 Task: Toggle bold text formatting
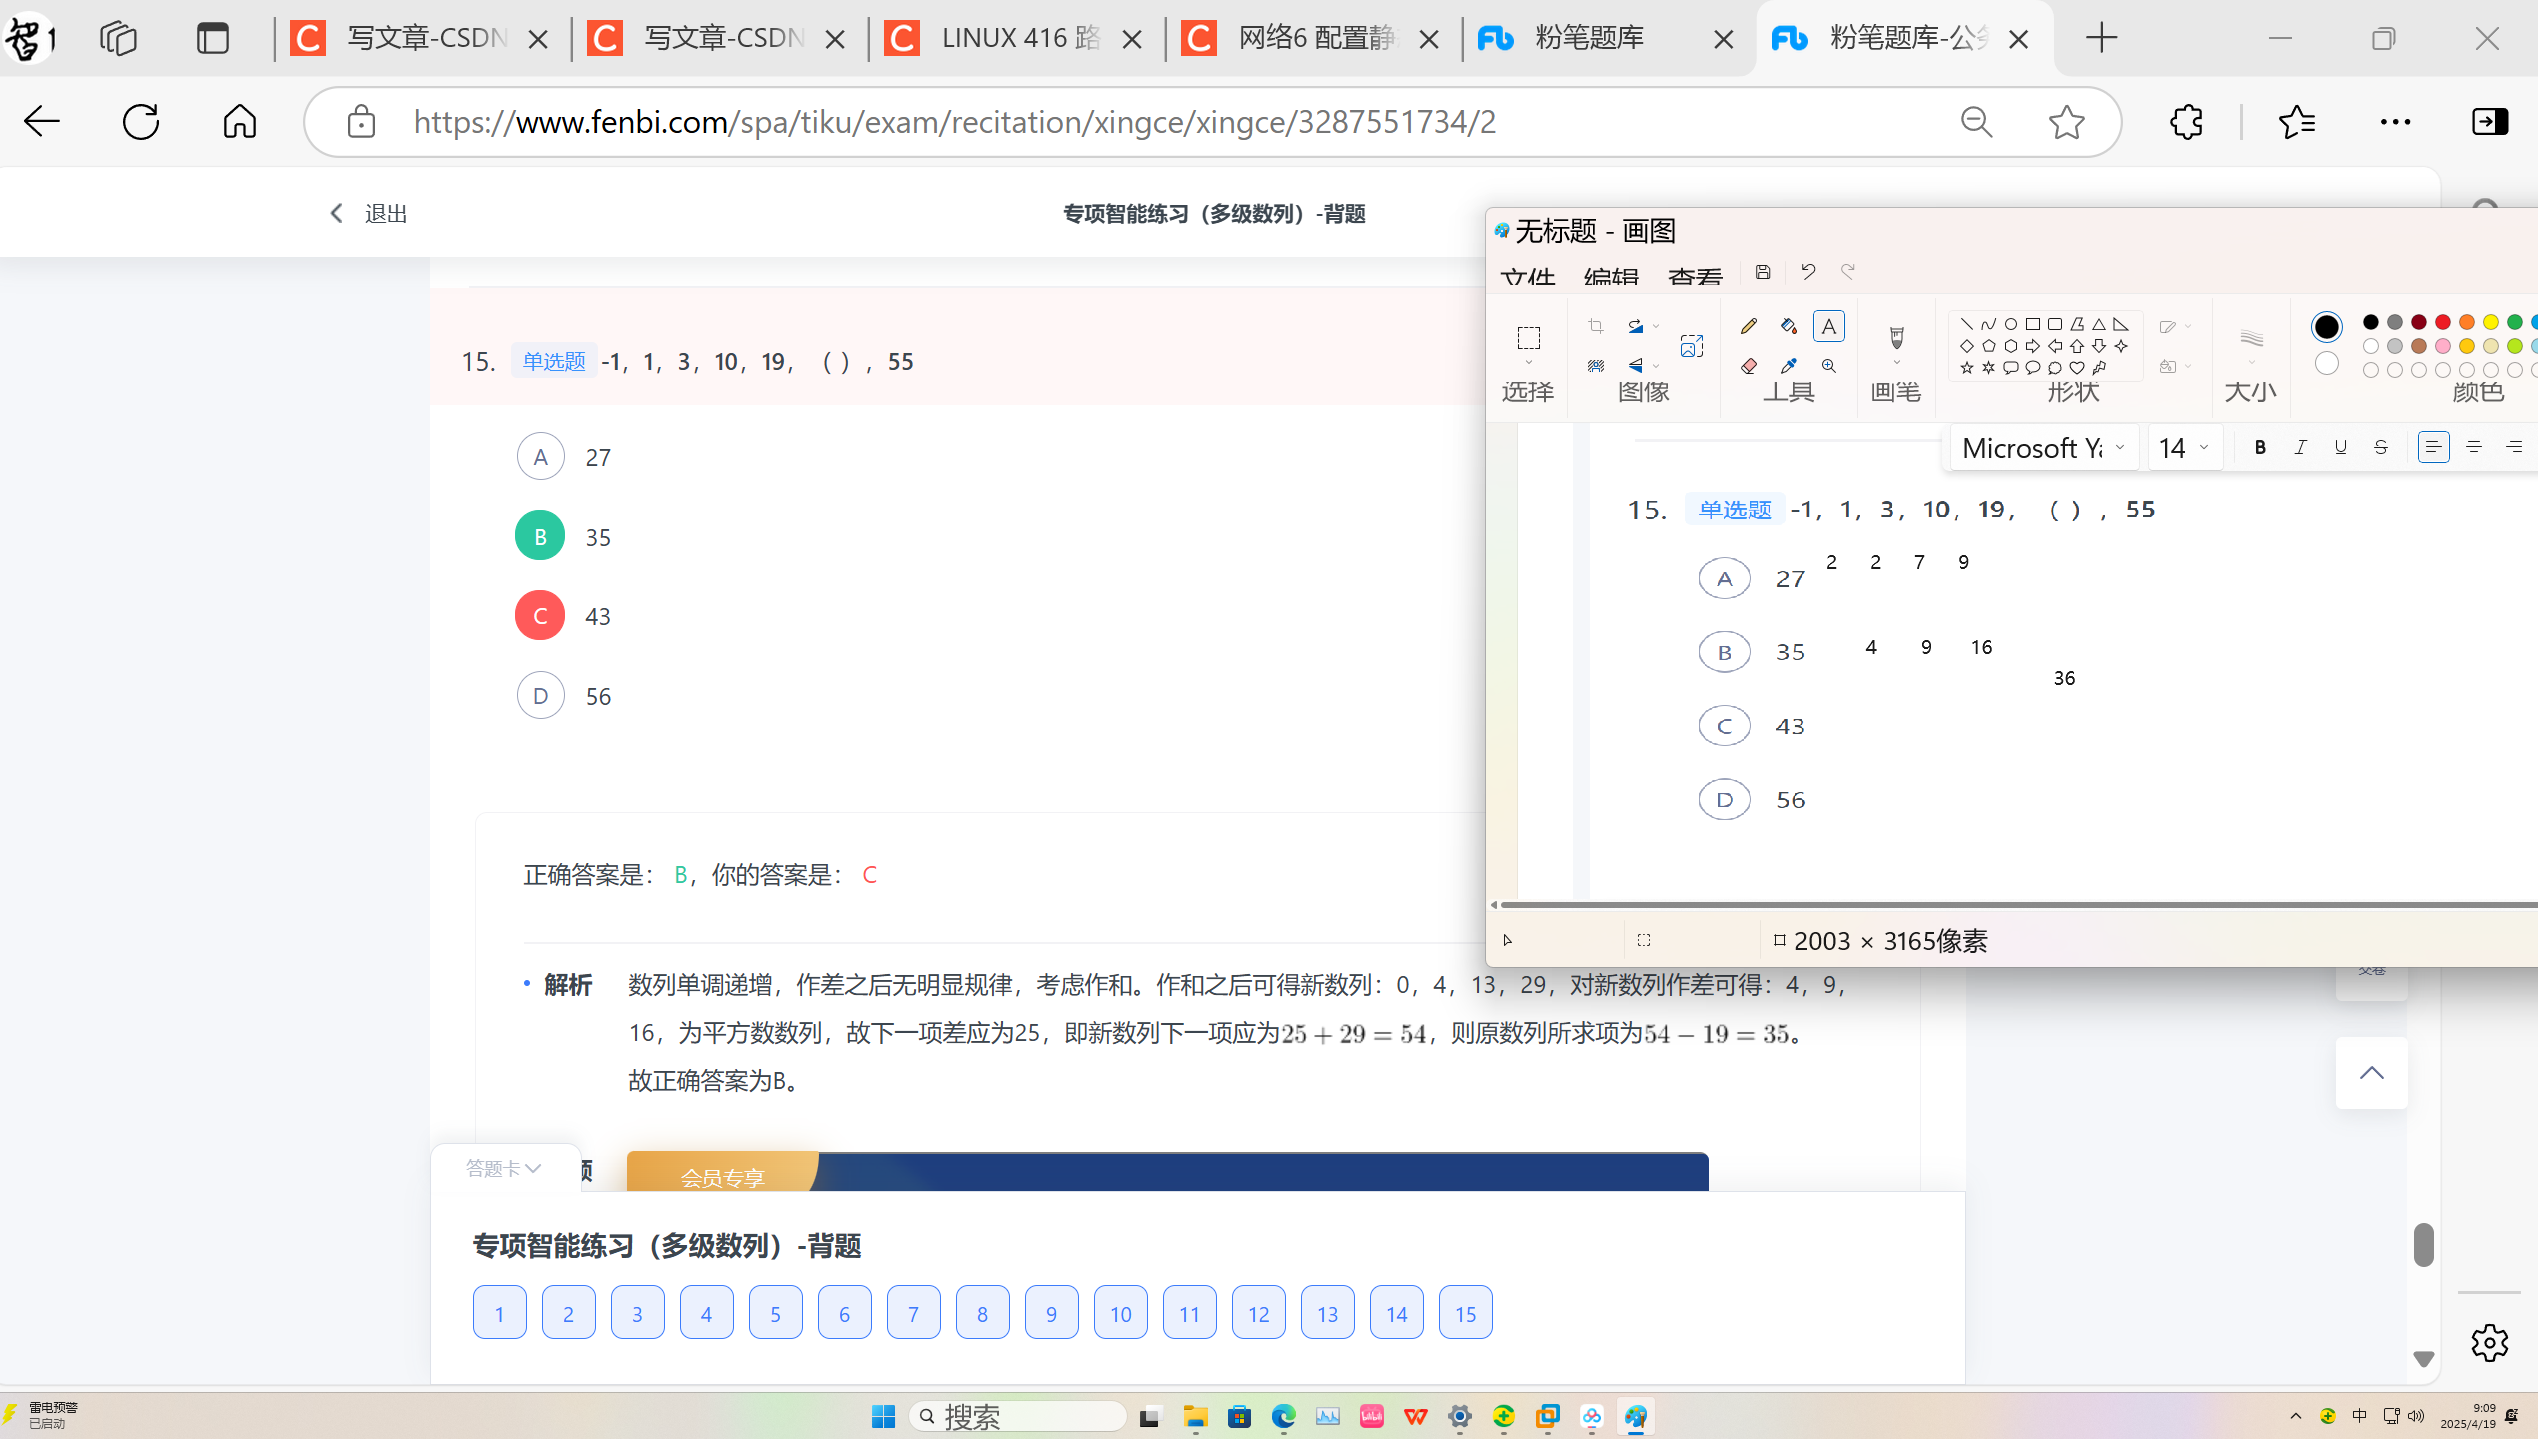pyautogui.click(x=2260, y=447)
